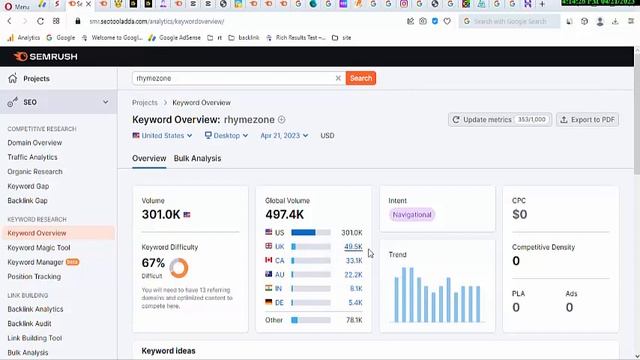
Task: Open Backlink Gap in sidebar
Action: pos(27,201)
